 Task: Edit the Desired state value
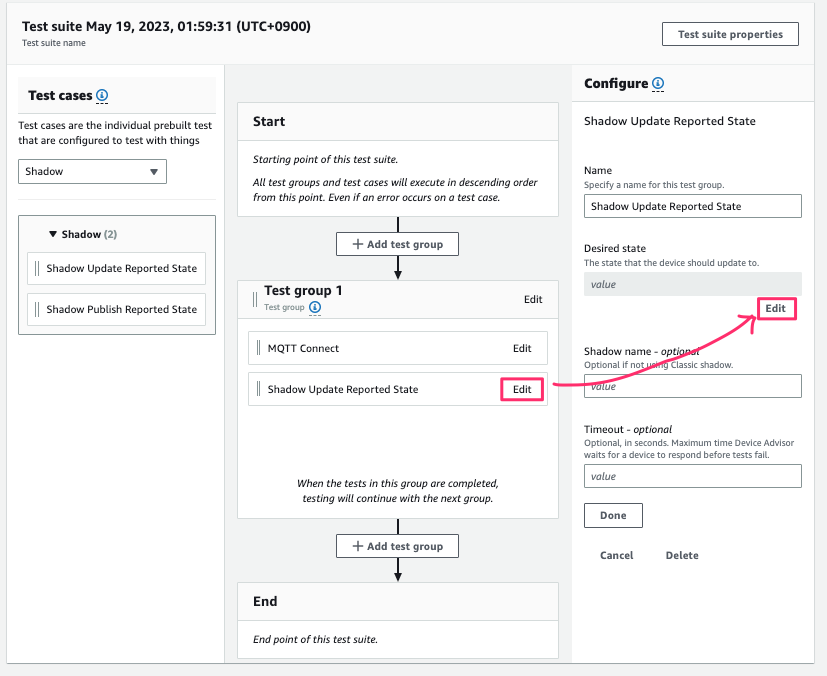[x=775, y=309]
